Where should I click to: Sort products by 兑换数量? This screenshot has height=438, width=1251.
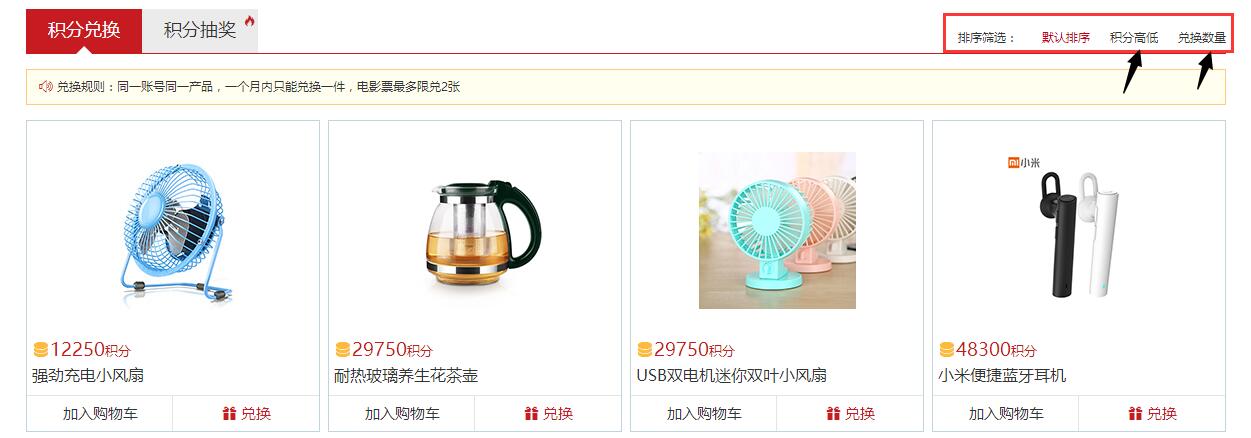1202,38
